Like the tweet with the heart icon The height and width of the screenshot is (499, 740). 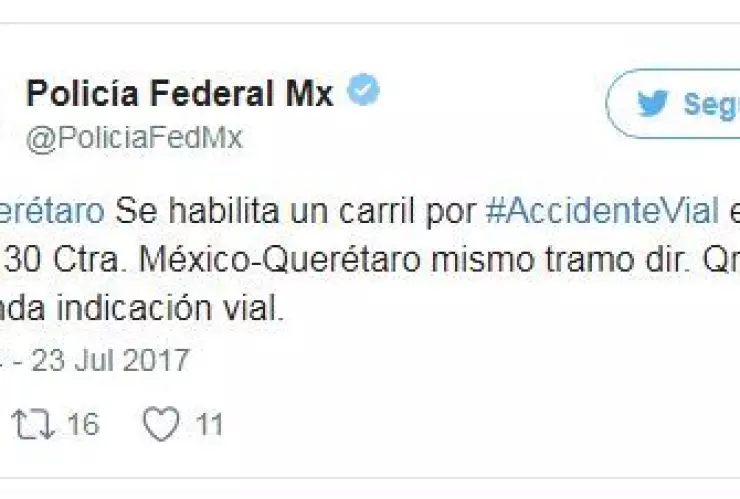point(161,423)
